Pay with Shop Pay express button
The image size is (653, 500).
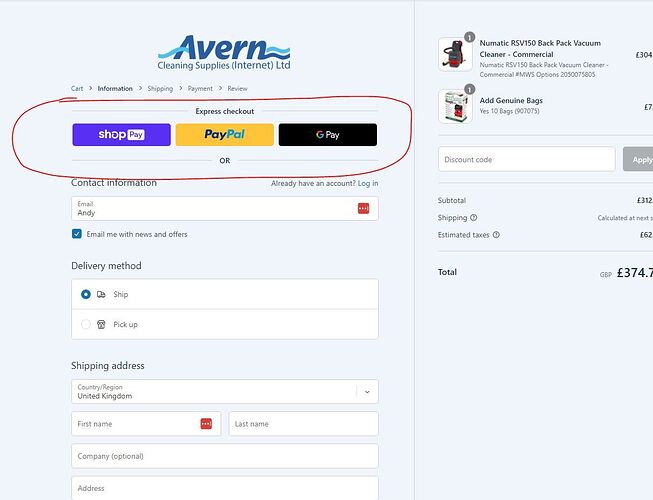point(122,134)
